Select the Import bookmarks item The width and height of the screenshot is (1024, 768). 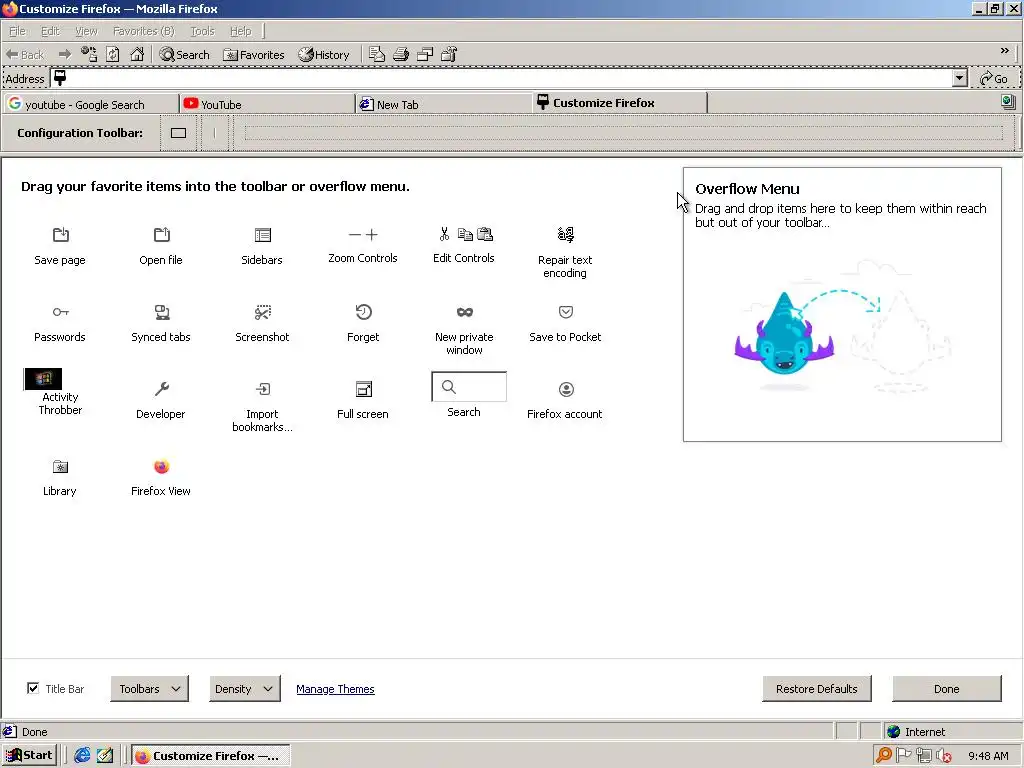click(263, 408)
